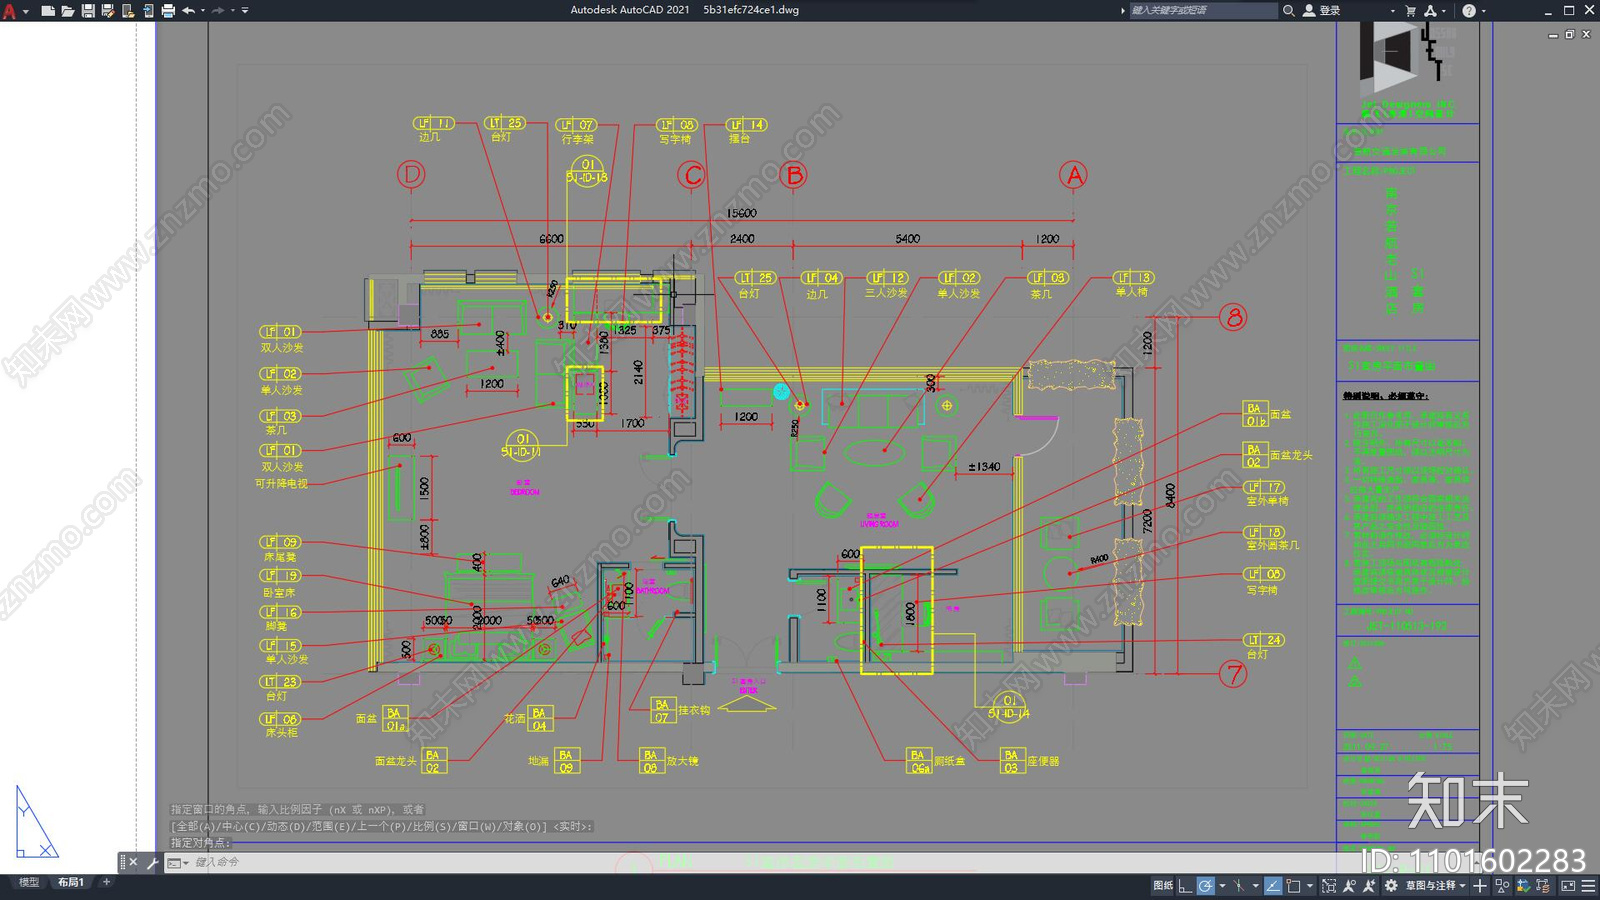Toggle 2D Object Snap status button
This screenshot has height=900, width=1600.
click(x=1293, y=886)
